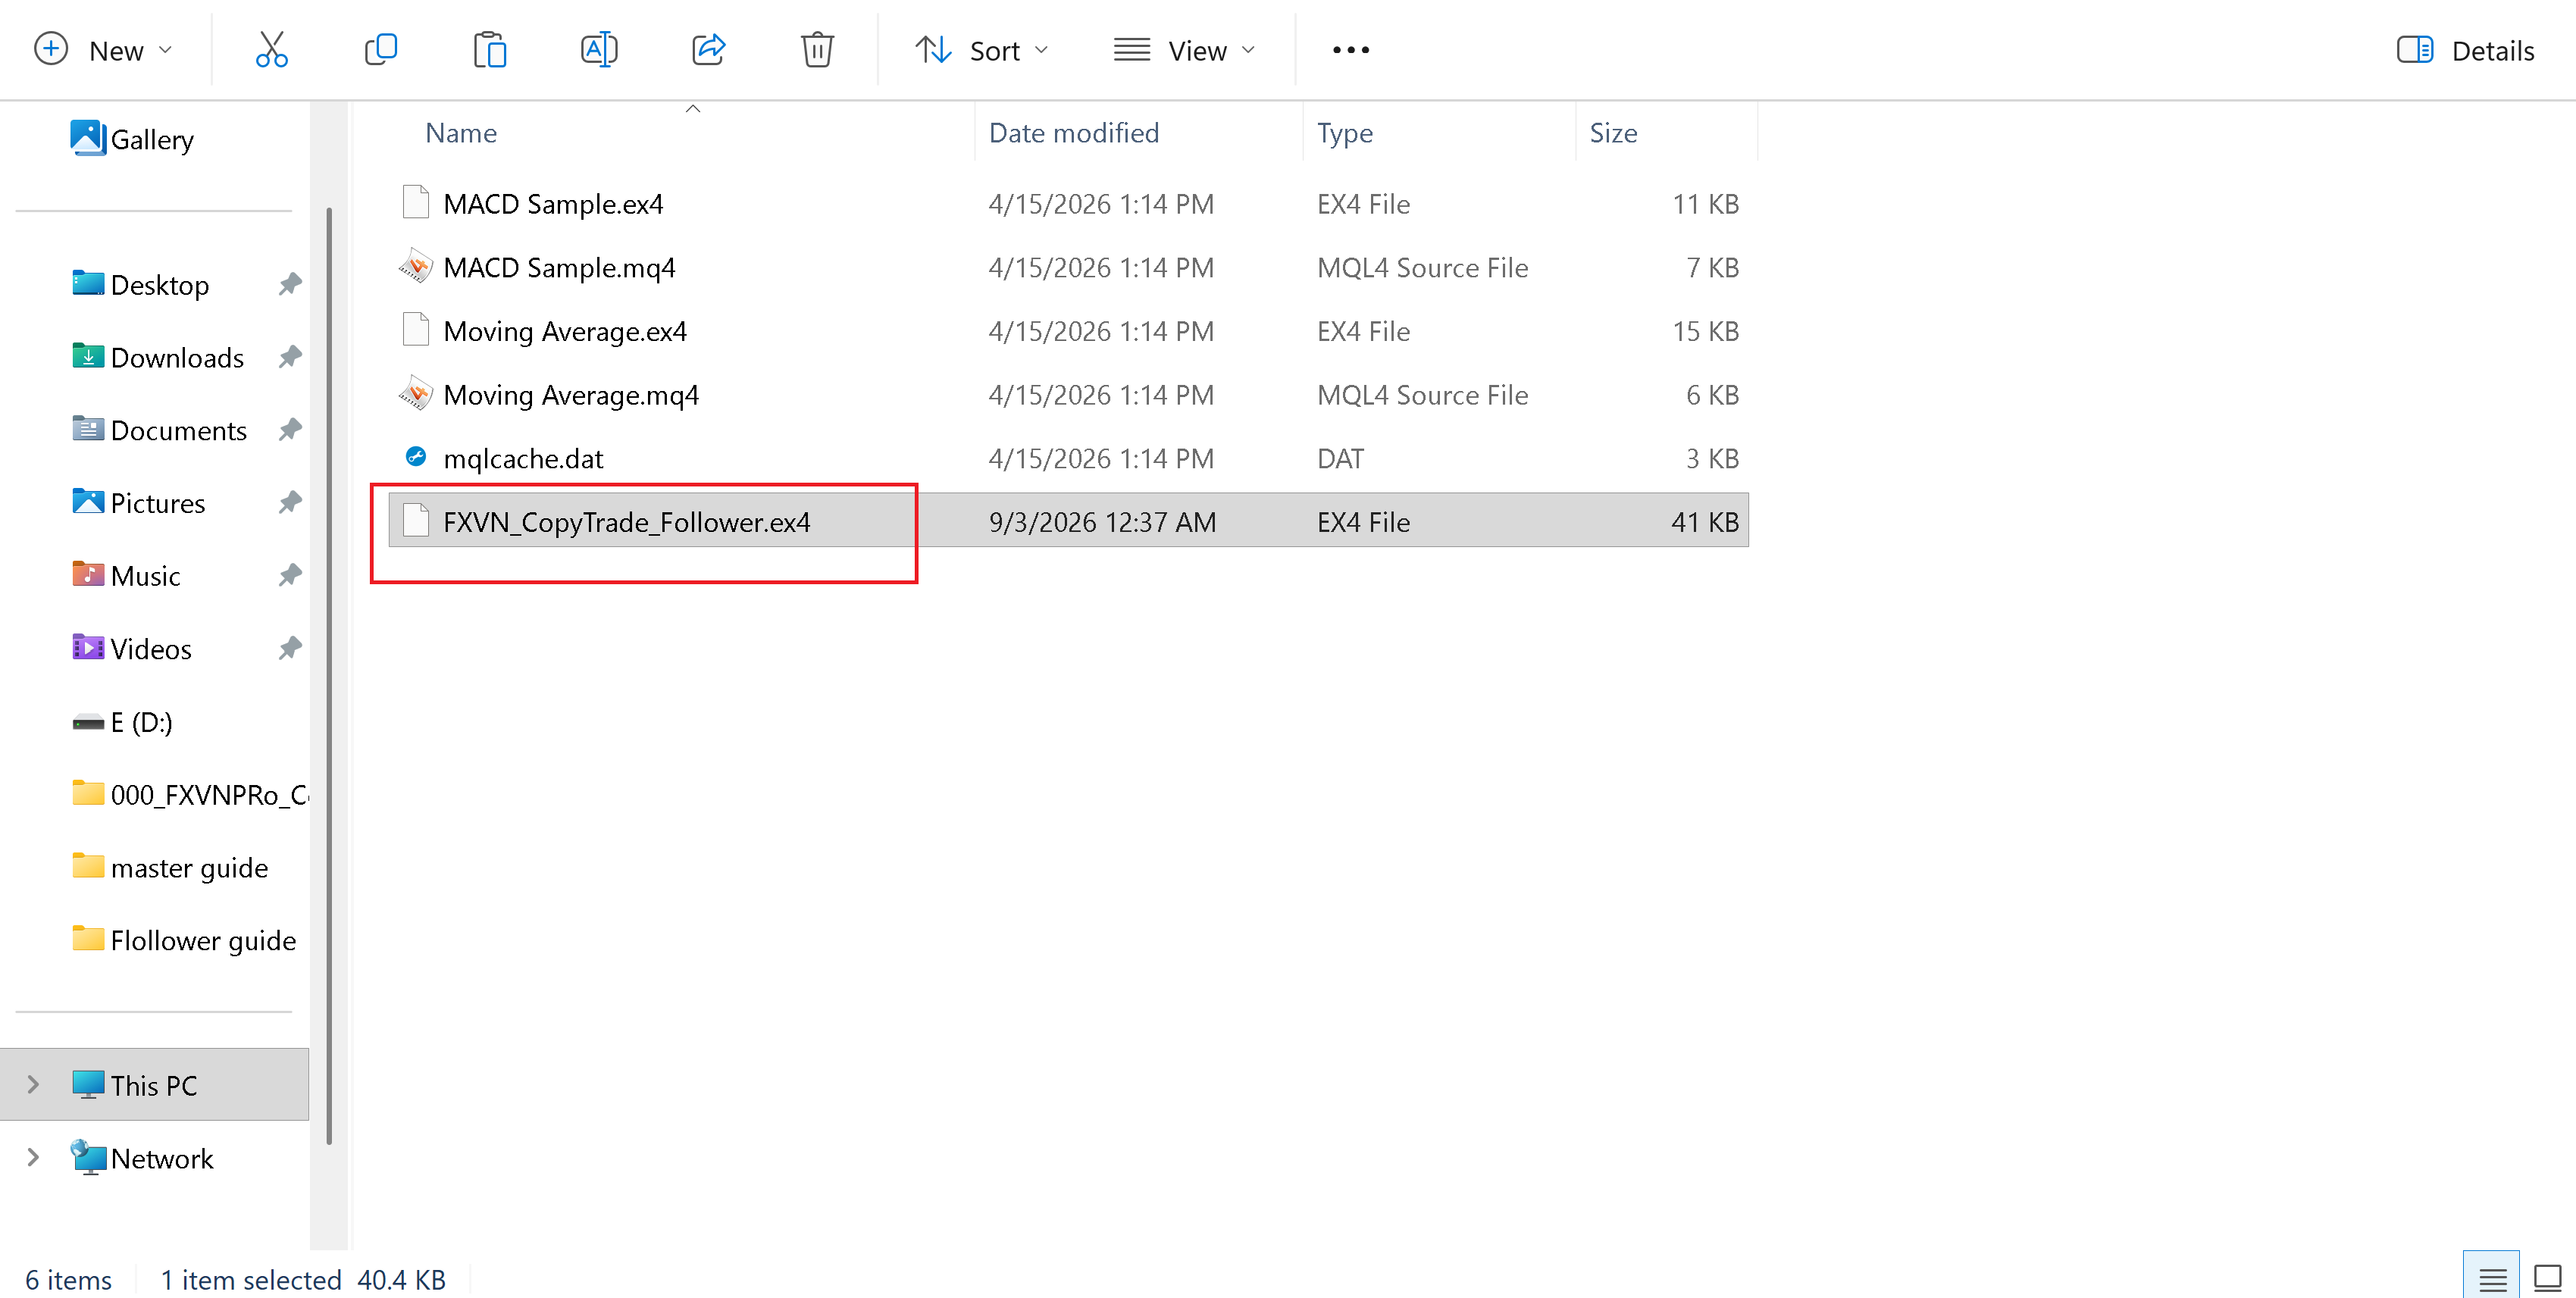Screen dimensions: 2576x1298
Task: Switch to large icons view in status bar
Action: pyautogui.click(x=2546, y=1278)
